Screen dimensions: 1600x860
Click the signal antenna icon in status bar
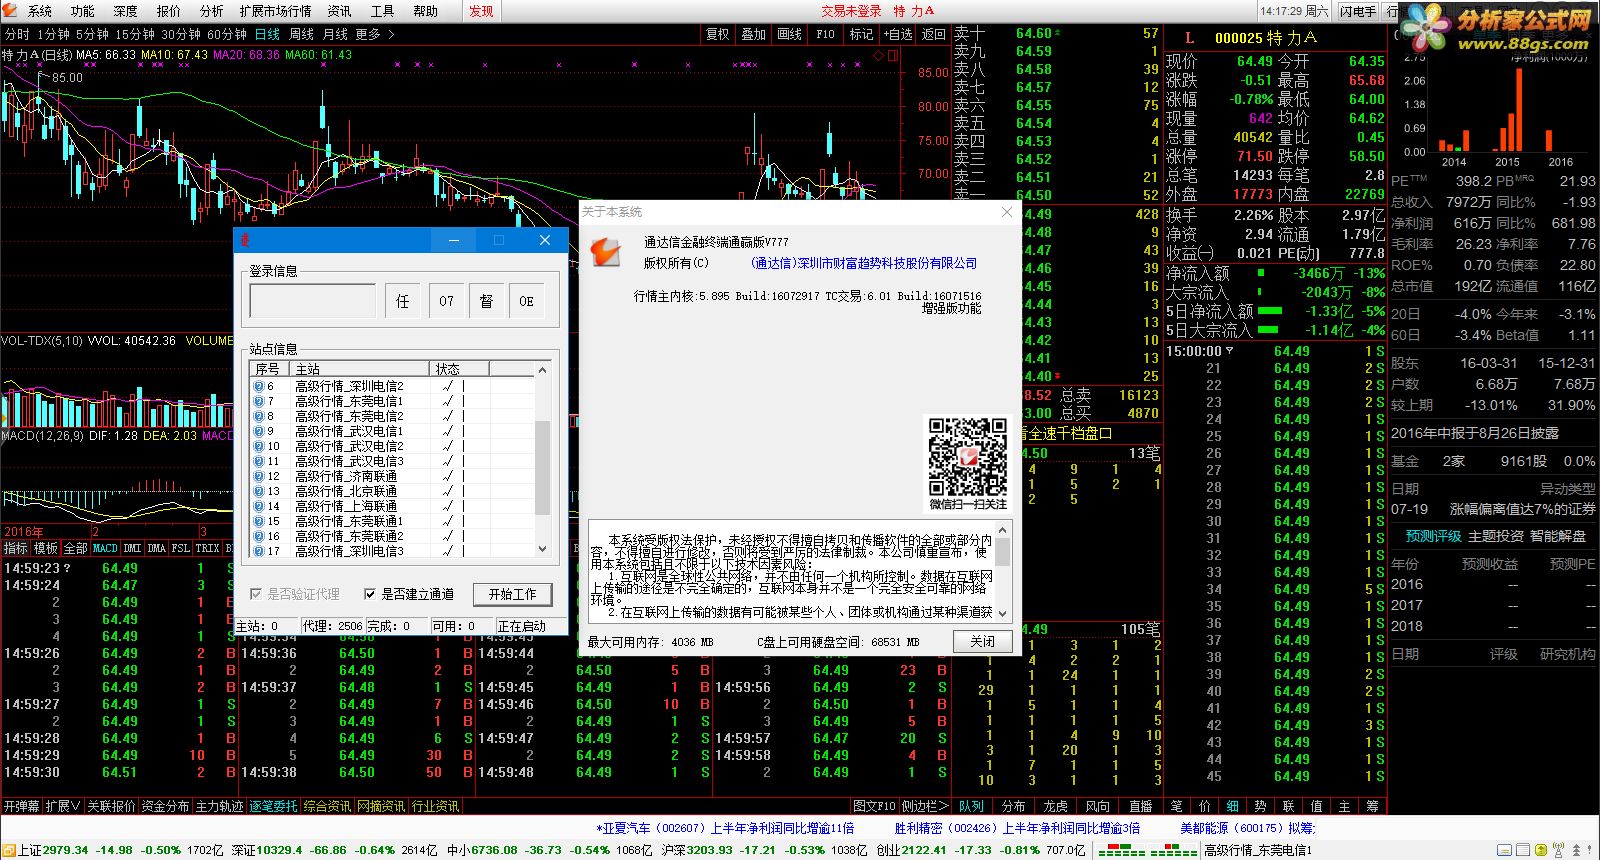pyautogui.click(x=1559, y=850)
